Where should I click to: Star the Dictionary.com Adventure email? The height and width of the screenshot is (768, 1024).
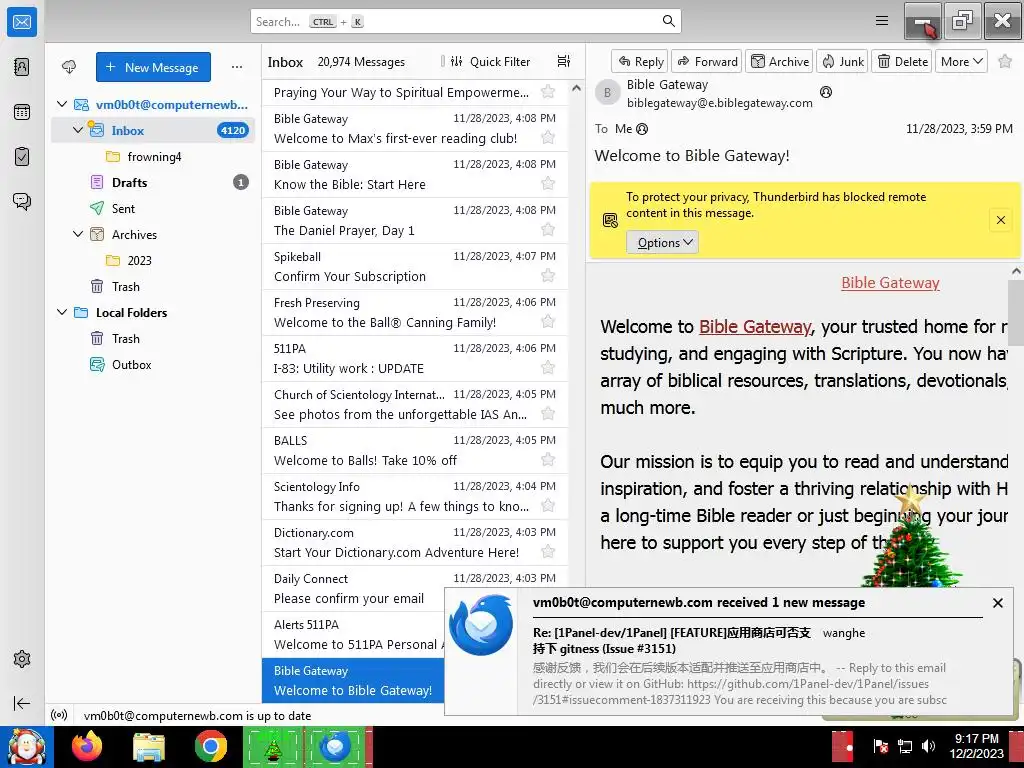click(x=548, y=551)
